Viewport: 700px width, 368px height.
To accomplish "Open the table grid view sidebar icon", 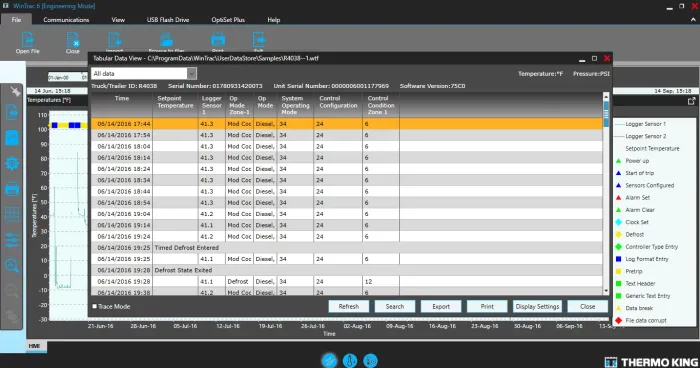I will 12,214.
